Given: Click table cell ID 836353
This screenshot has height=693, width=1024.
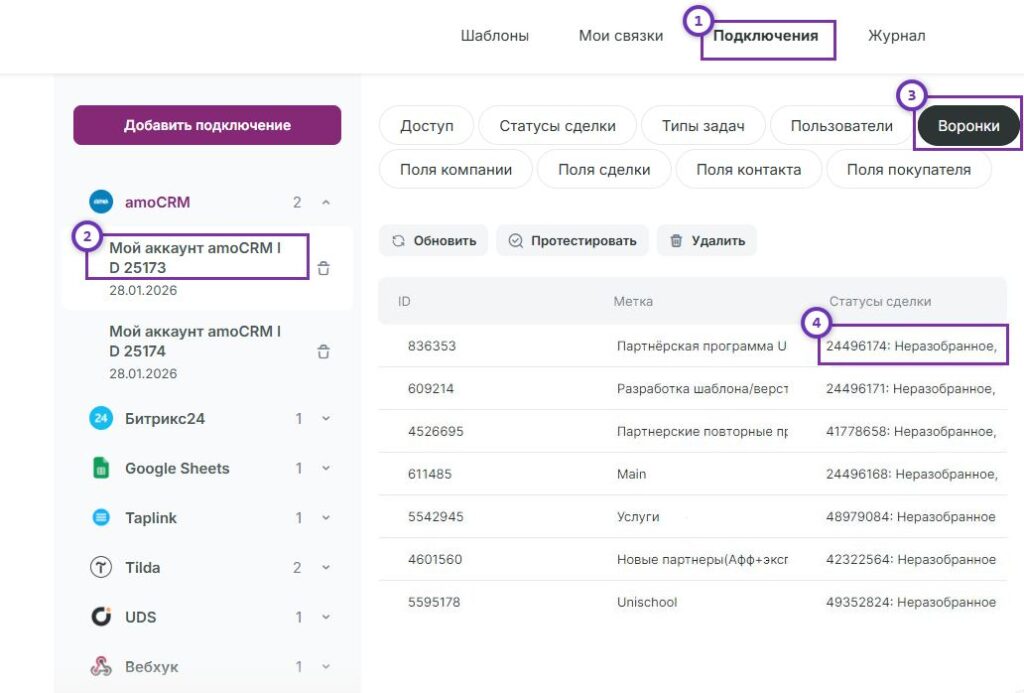Looking at the screenshot, I should 432,346.
